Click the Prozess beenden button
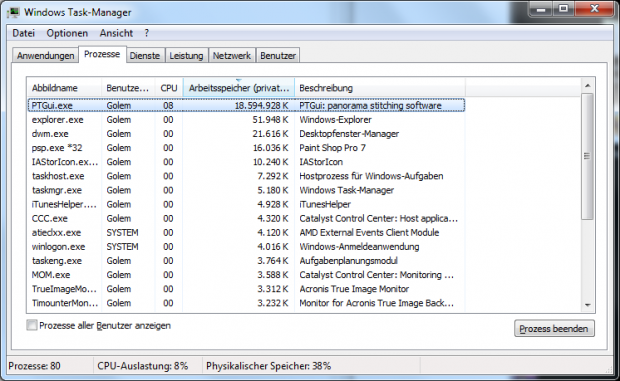Screen dimensions: 620x381 (554, 328)
